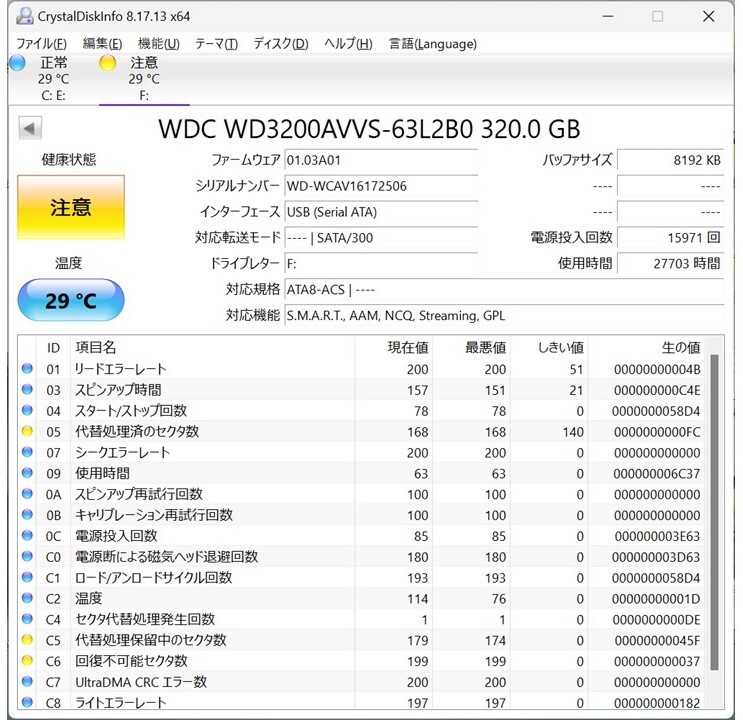Click the 健康状態 label
Image resolution: width=743 pixels, height=720 pixels.
(x=69, y=160)
